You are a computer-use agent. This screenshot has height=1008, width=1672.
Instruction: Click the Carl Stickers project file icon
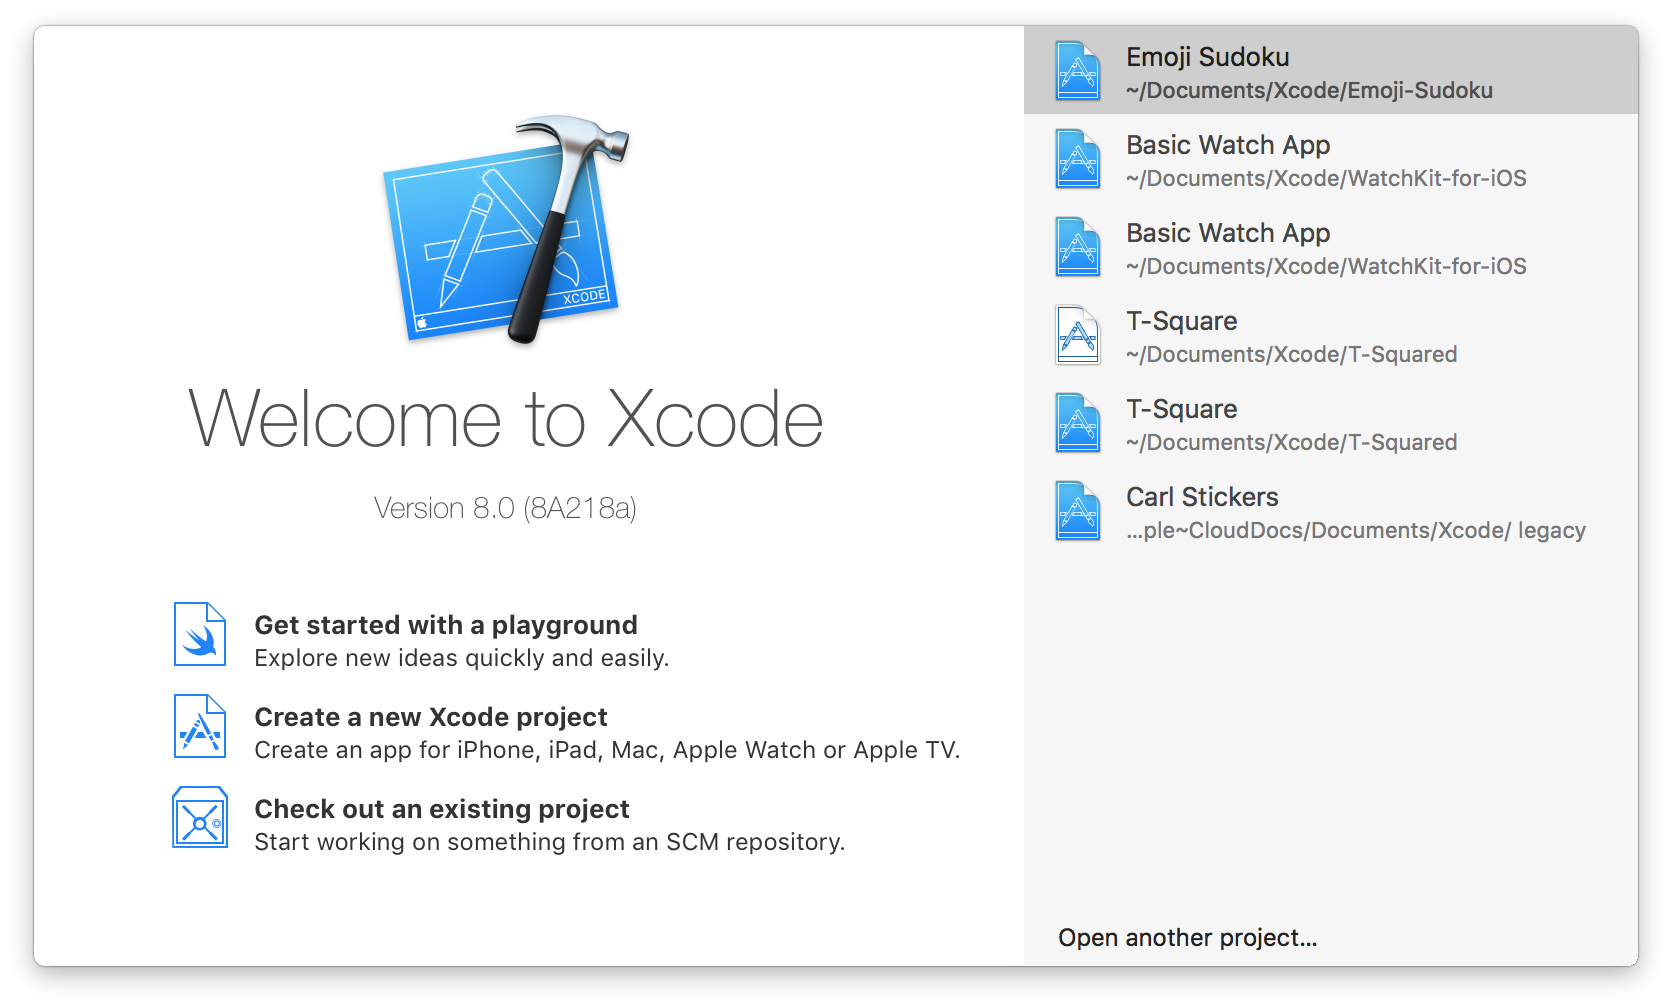coord(1078,510)
